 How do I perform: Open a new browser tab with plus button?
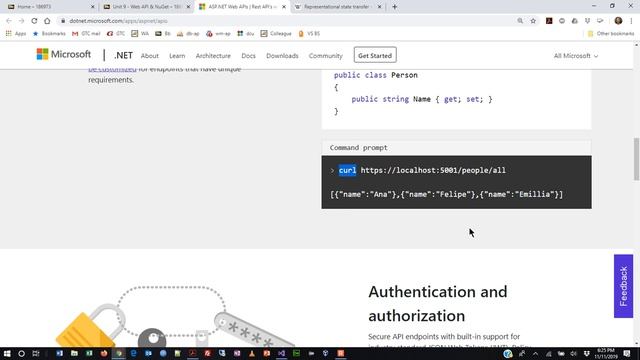tap(394, 7)
